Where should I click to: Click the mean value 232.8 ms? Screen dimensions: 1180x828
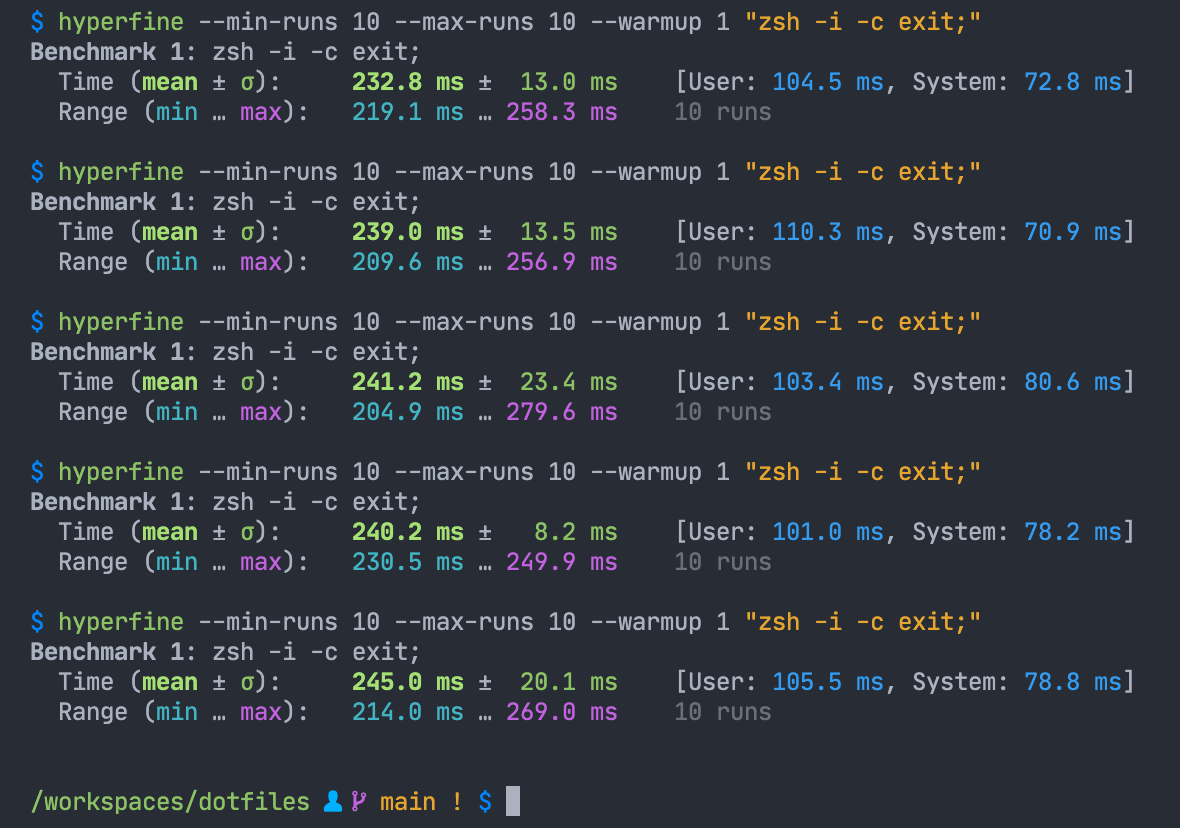coord(408,81)
